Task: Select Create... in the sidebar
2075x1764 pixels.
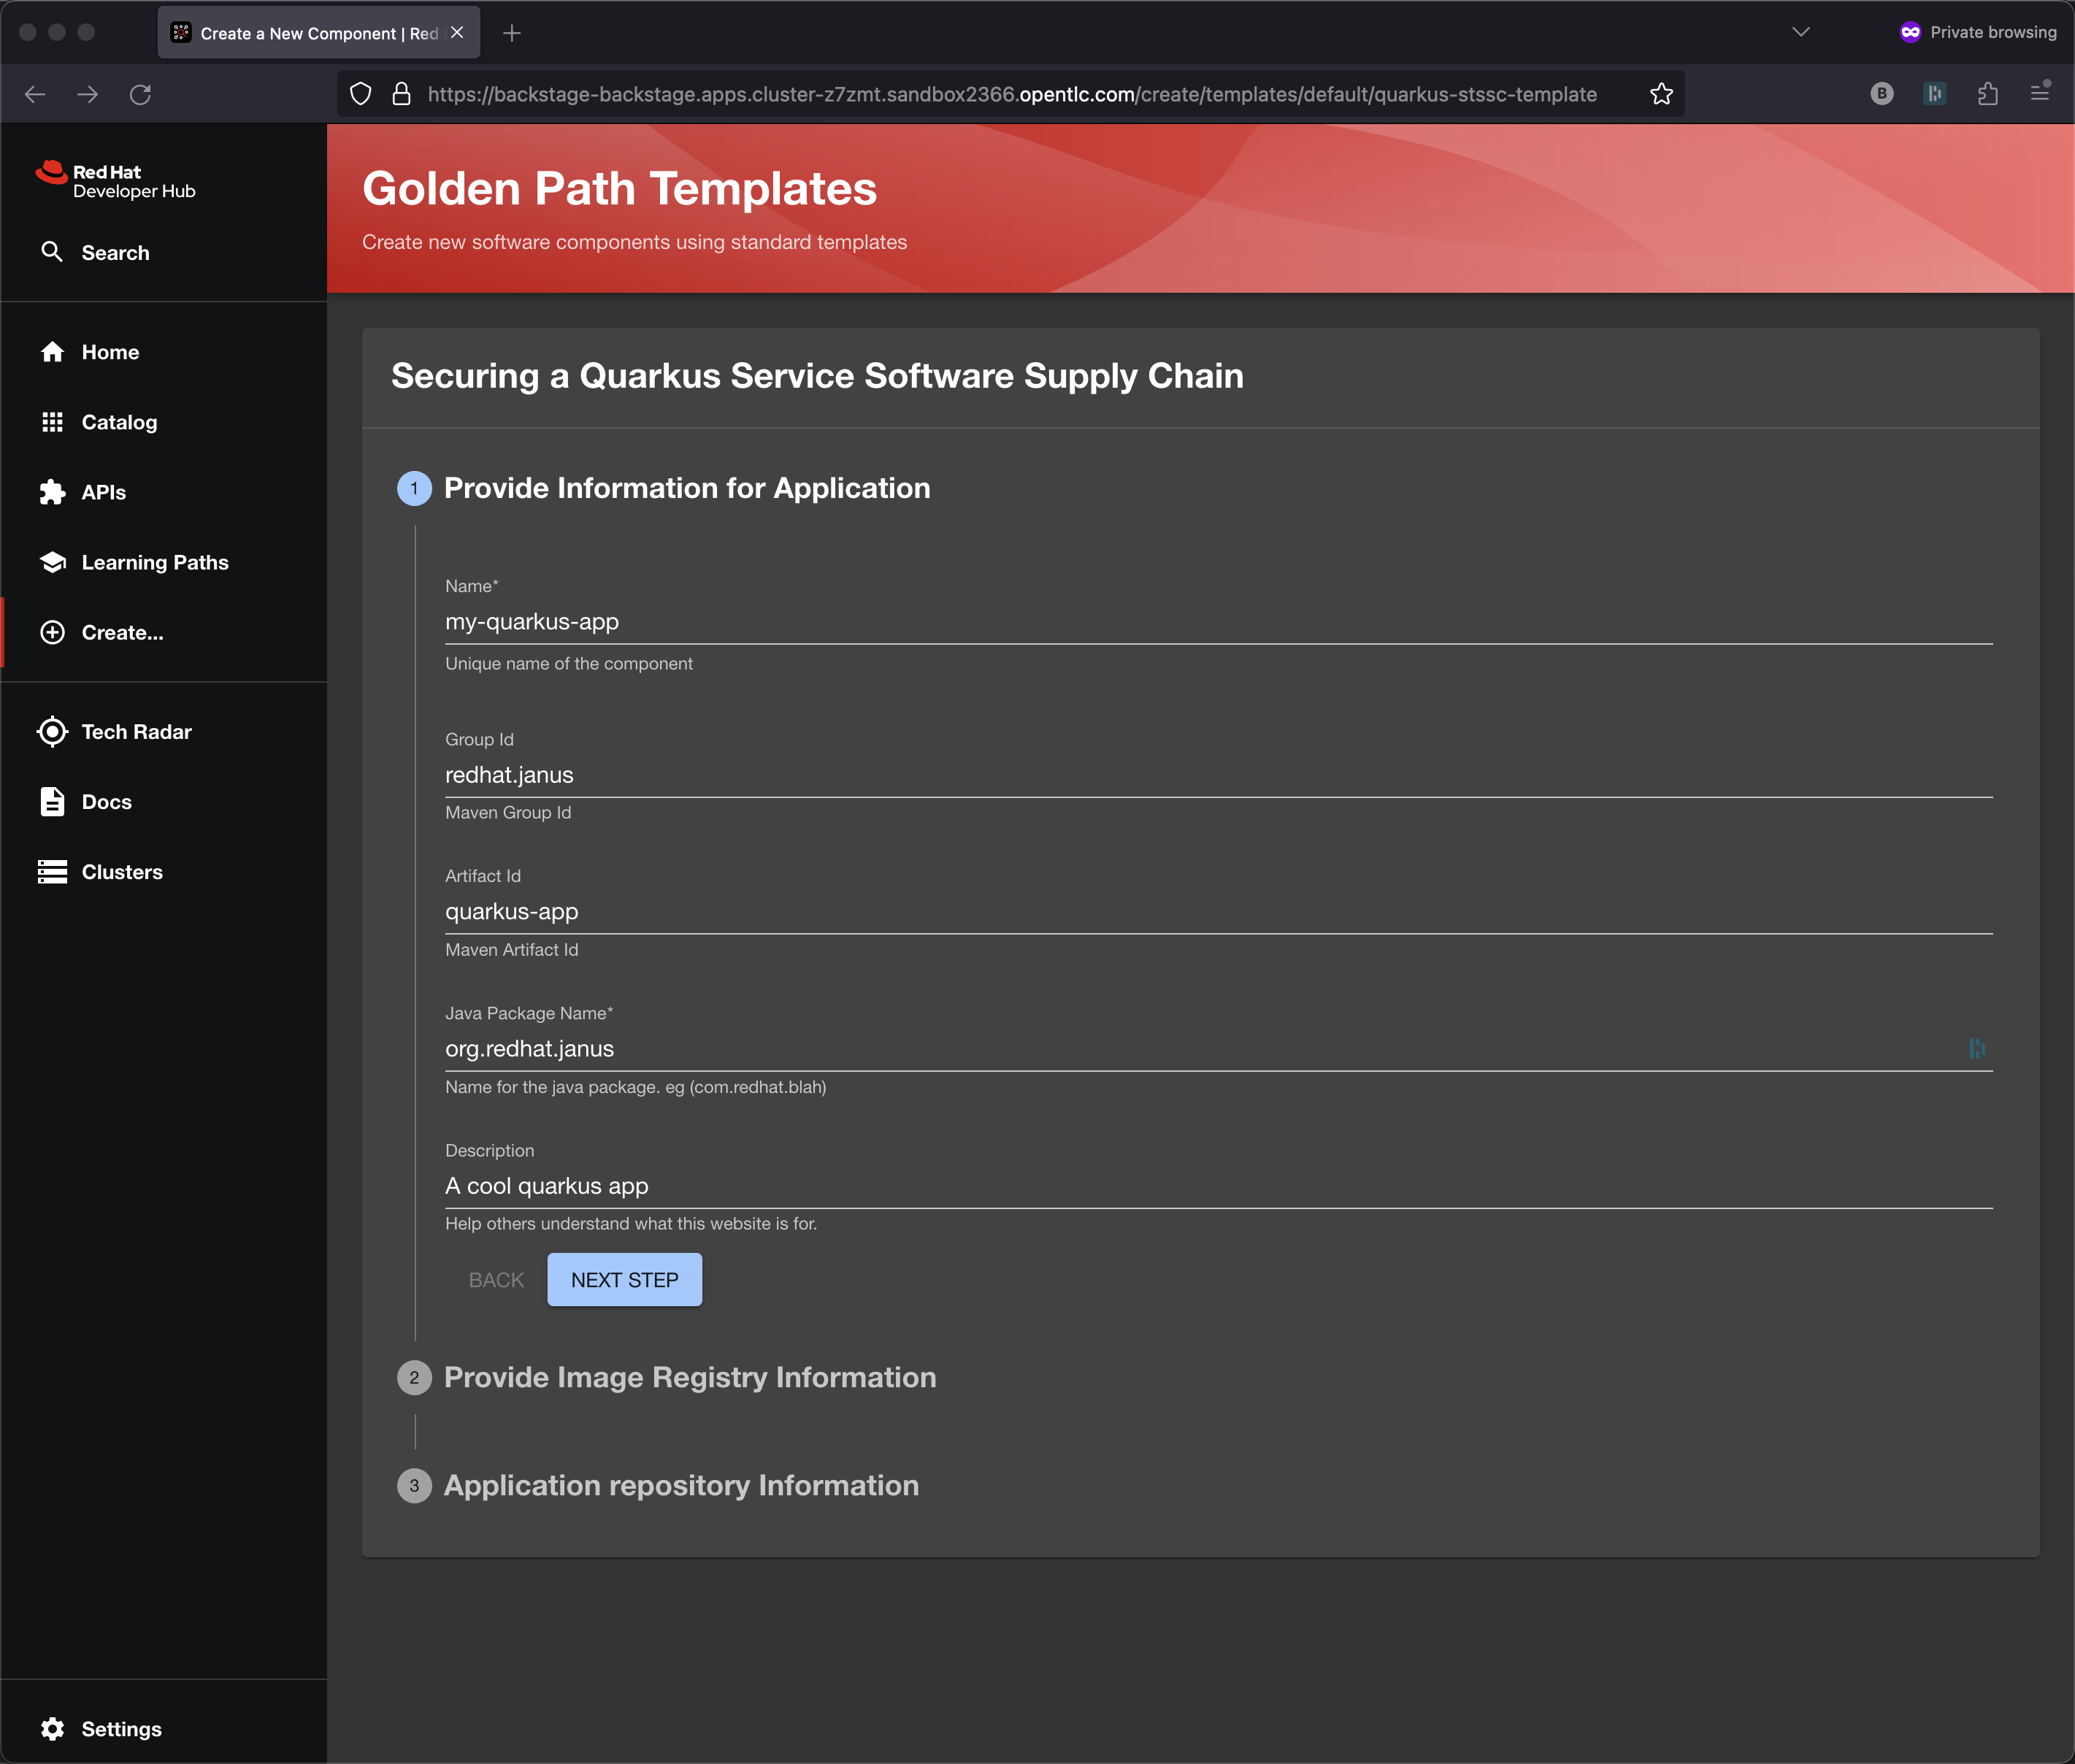Action: [x=122, y=632]
